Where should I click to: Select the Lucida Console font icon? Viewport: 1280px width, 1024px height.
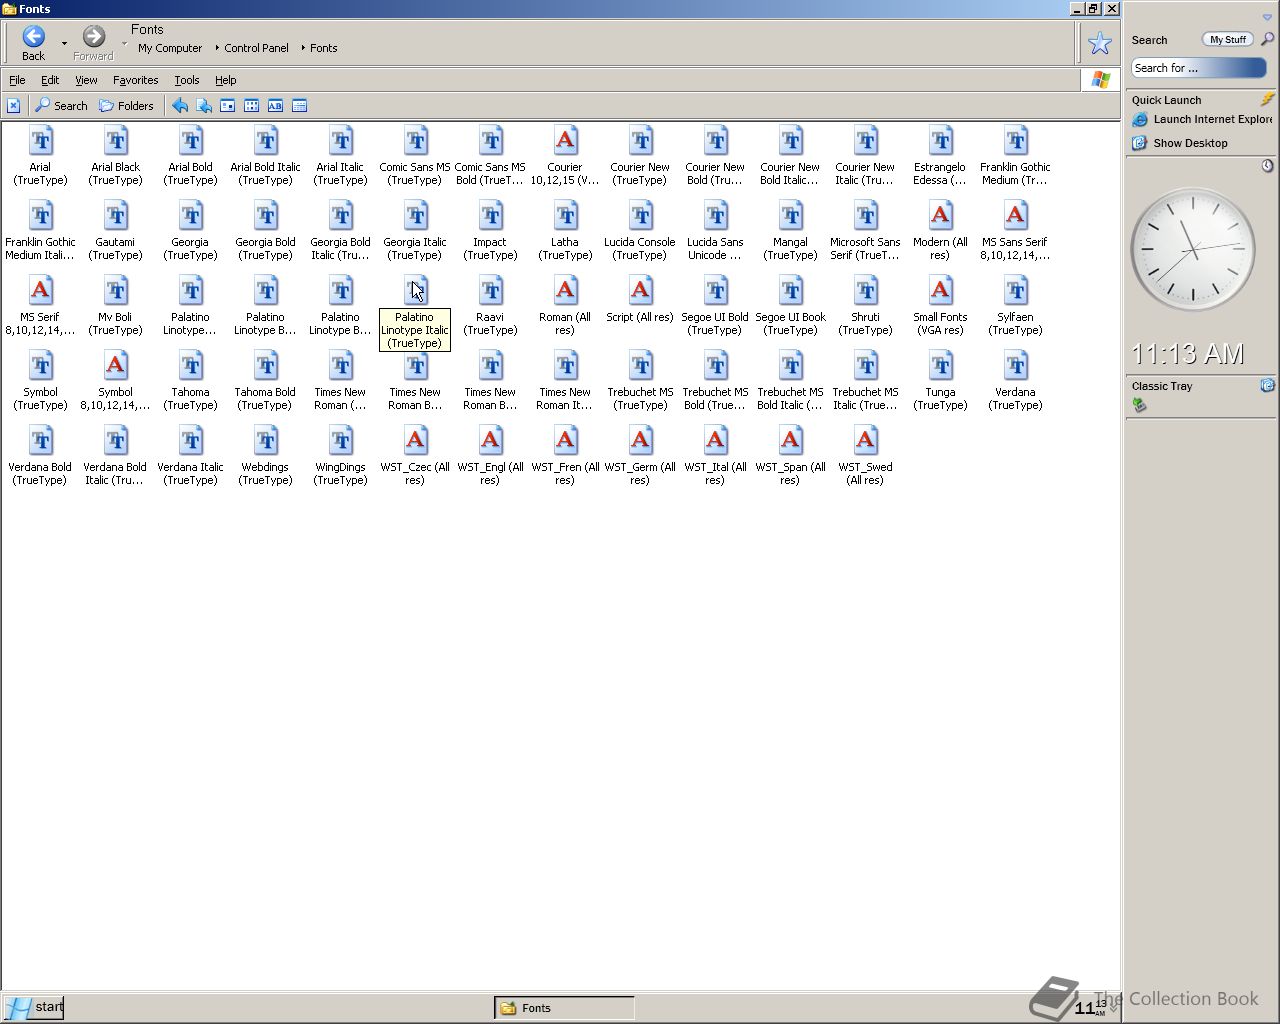(x=640, y=217)
